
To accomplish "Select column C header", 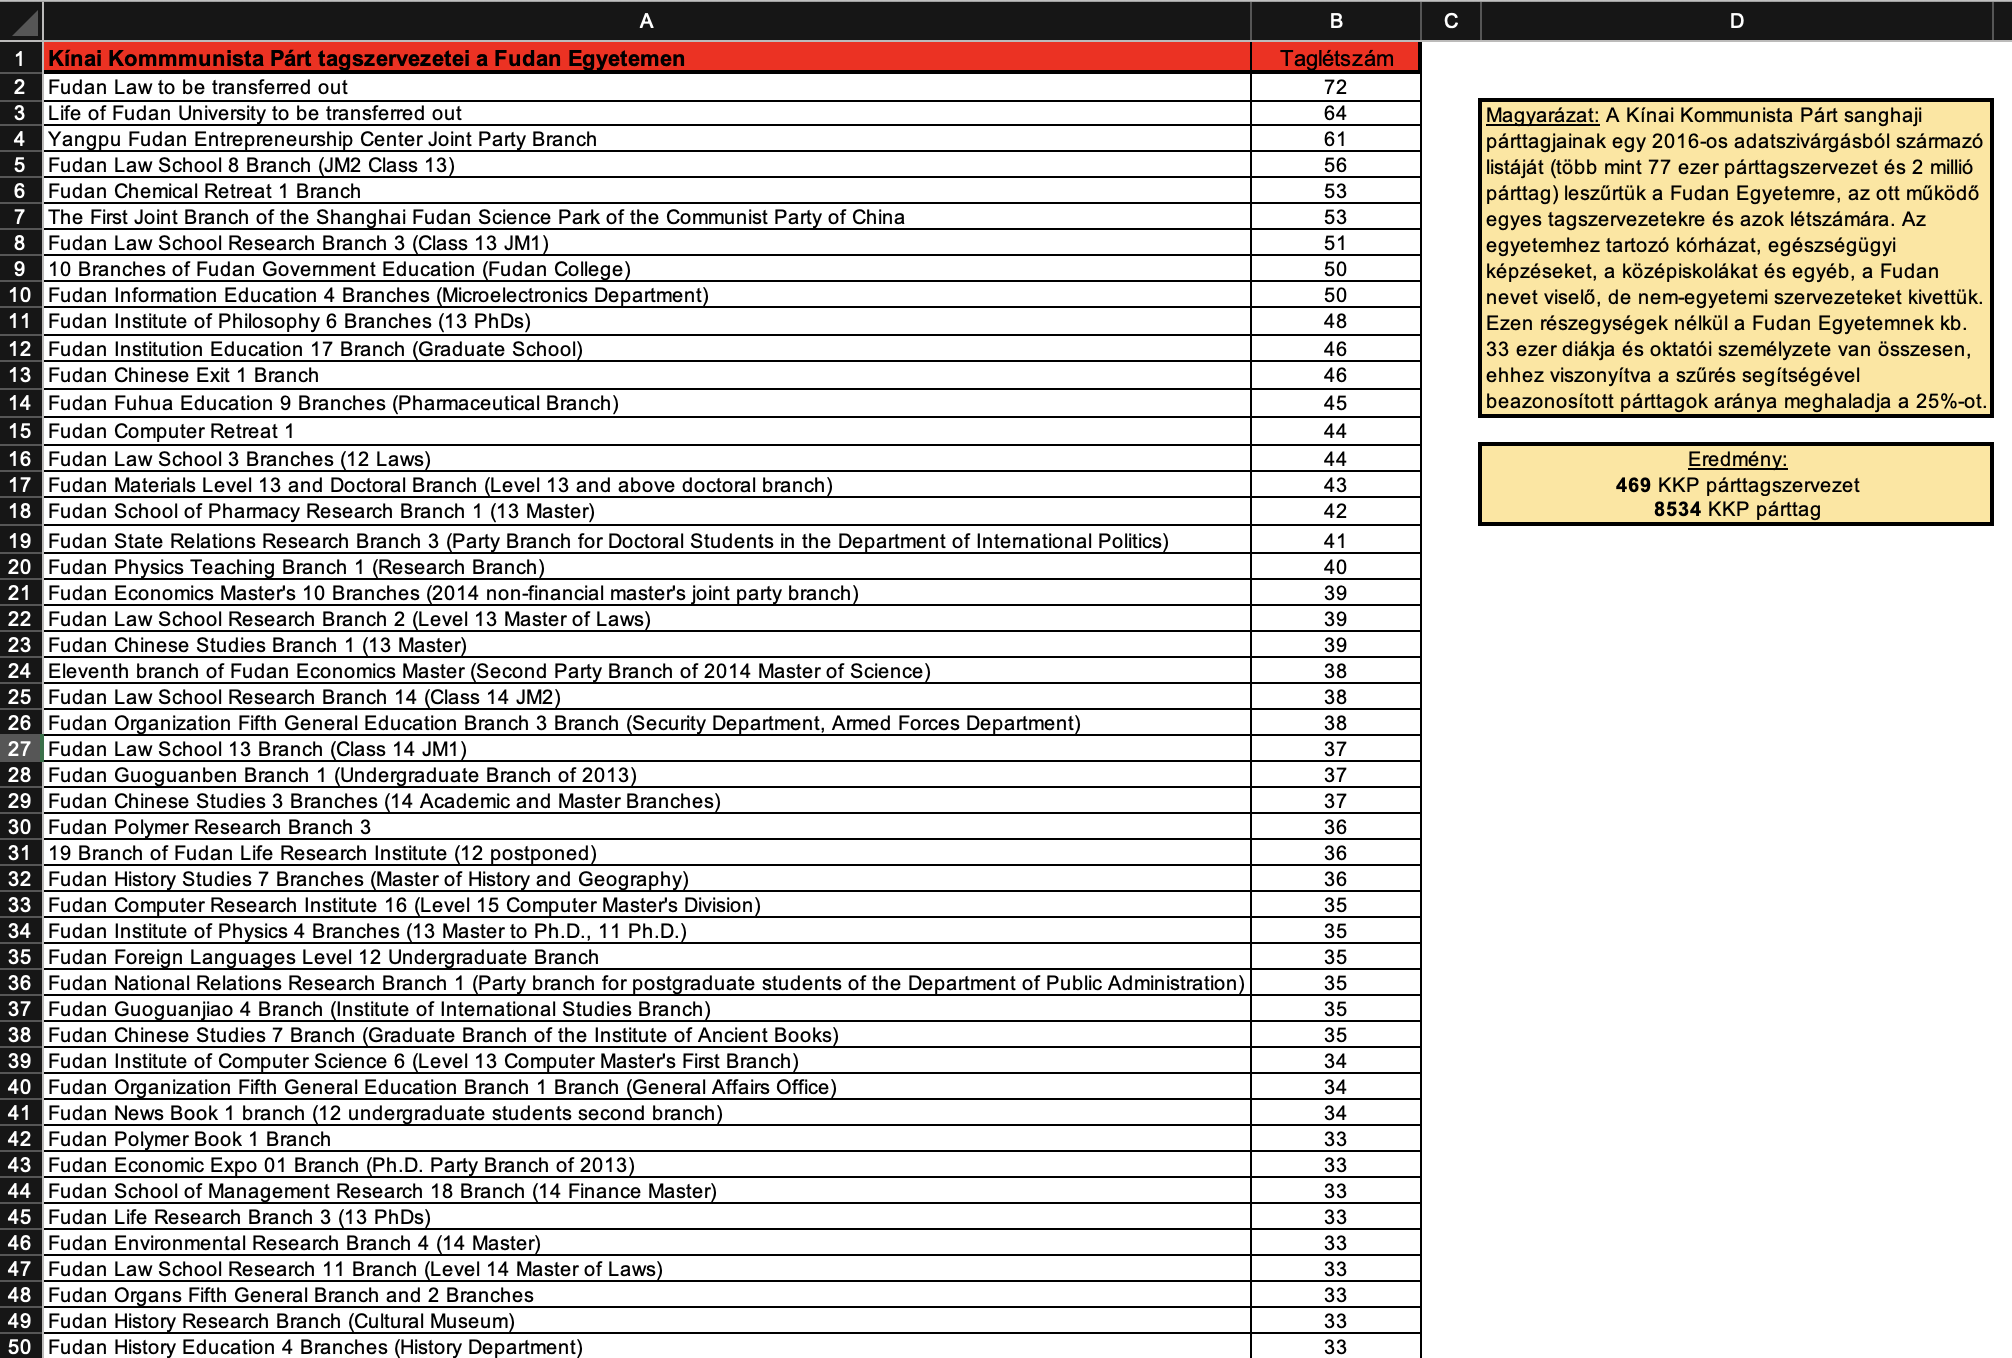I will [x=1451, y=21].
